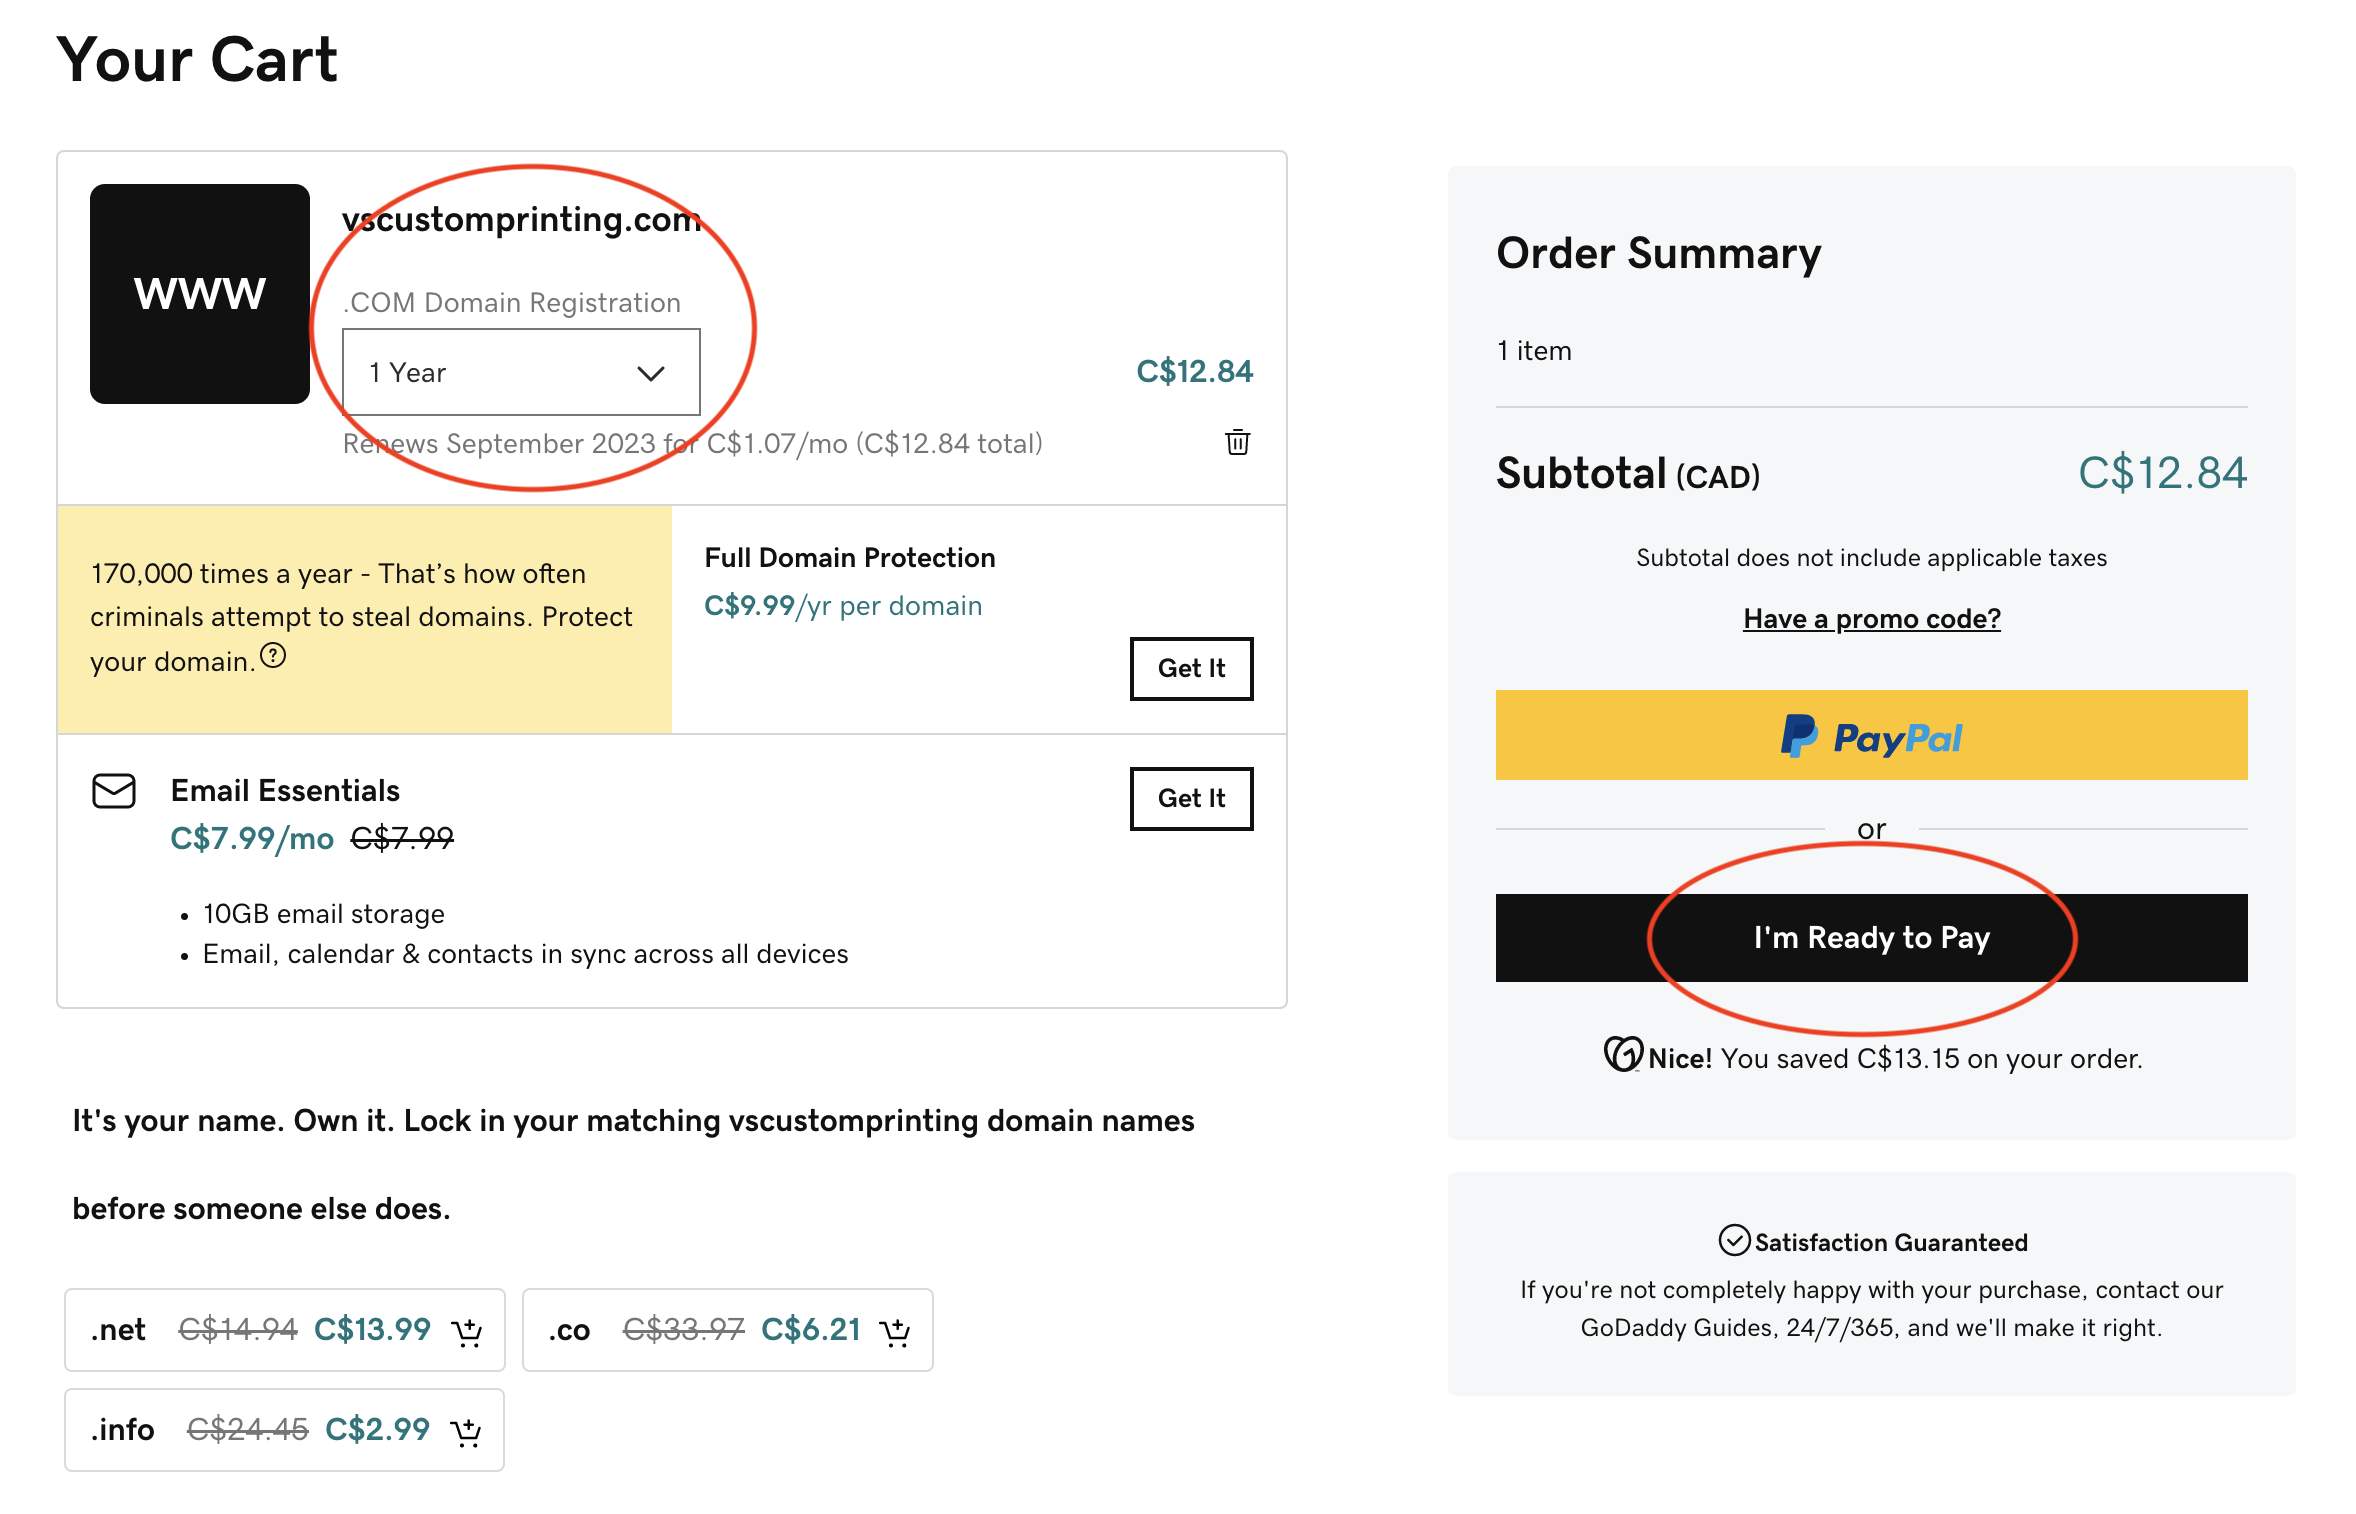This screenshot has width=2356, height=1514.
Task: Select the .net domain offer
Action: click(285, 1330)
